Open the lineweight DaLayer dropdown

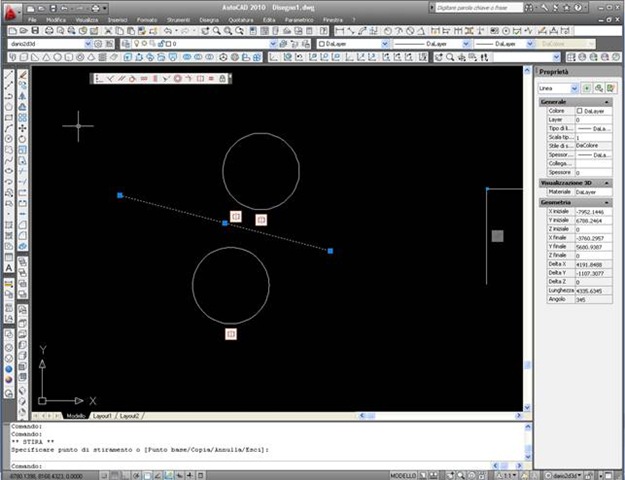(530, 44)
